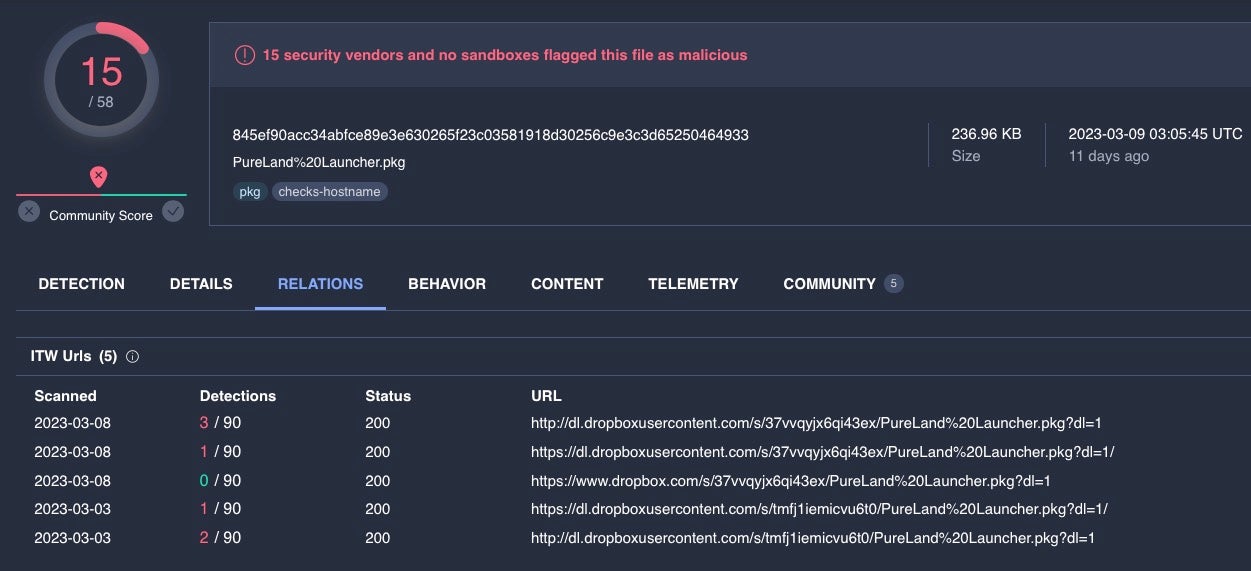Click the ITW Urls info icon
Image resolution: width=1251 pixels, height=571 pixels.
[132, 357]
